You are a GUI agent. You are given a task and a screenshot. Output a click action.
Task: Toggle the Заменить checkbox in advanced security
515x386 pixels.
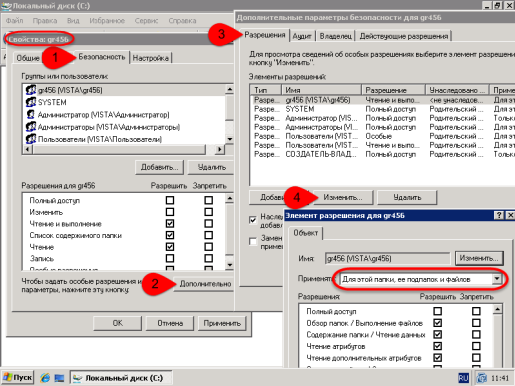253,241
